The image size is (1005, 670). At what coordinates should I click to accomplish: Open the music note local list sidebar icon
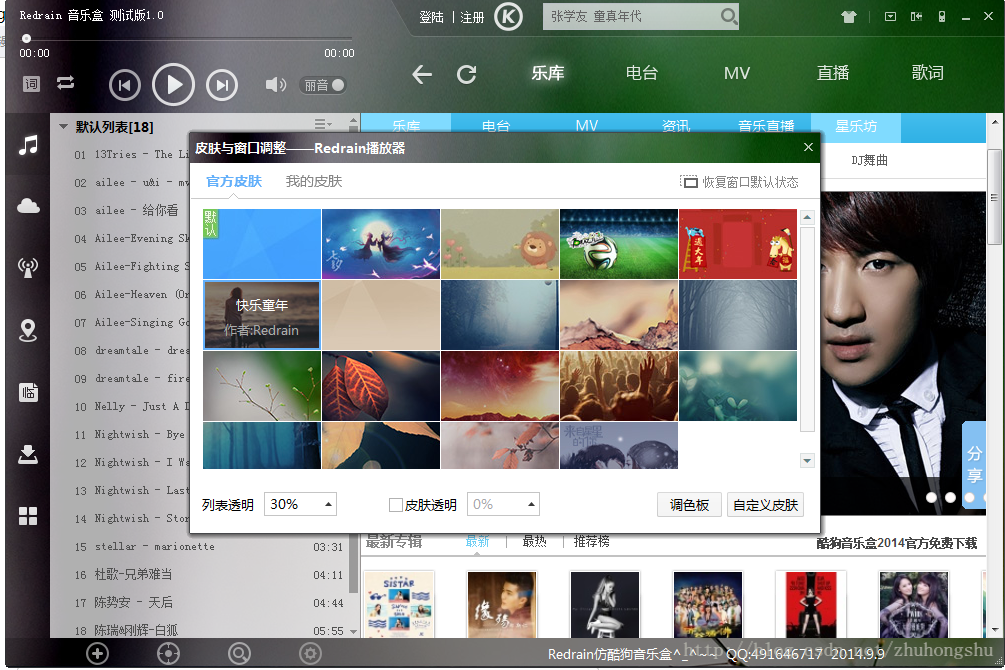(x=28, y=145)
